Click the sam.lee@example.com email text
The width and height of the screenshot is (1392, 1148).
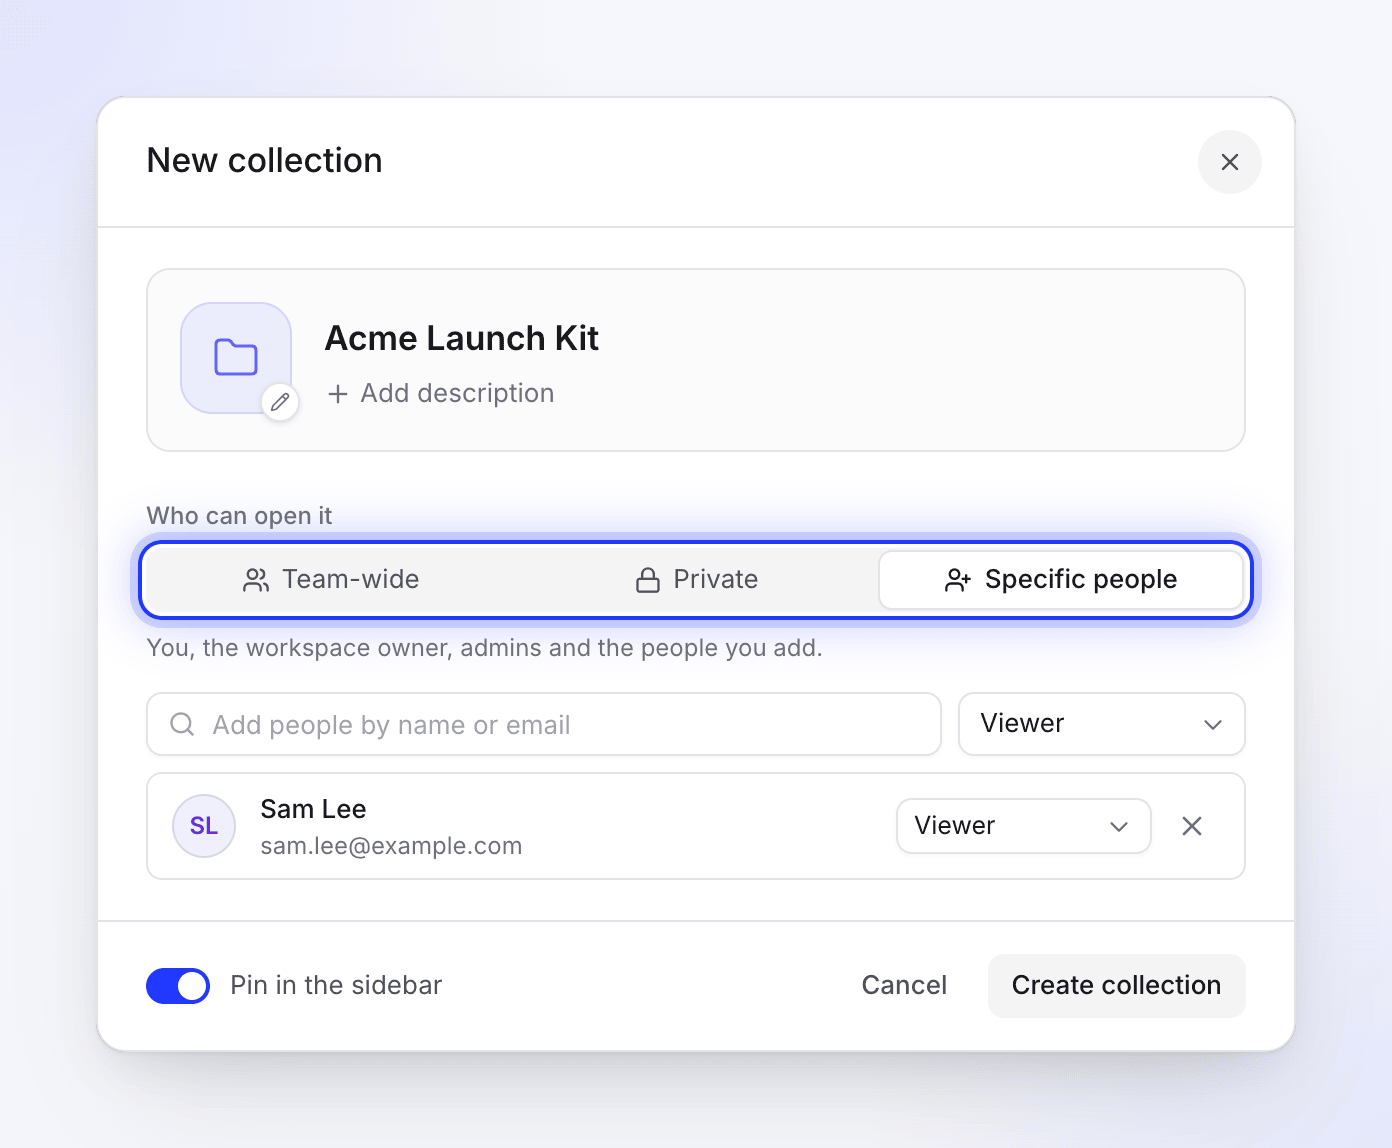coord(391,846)
